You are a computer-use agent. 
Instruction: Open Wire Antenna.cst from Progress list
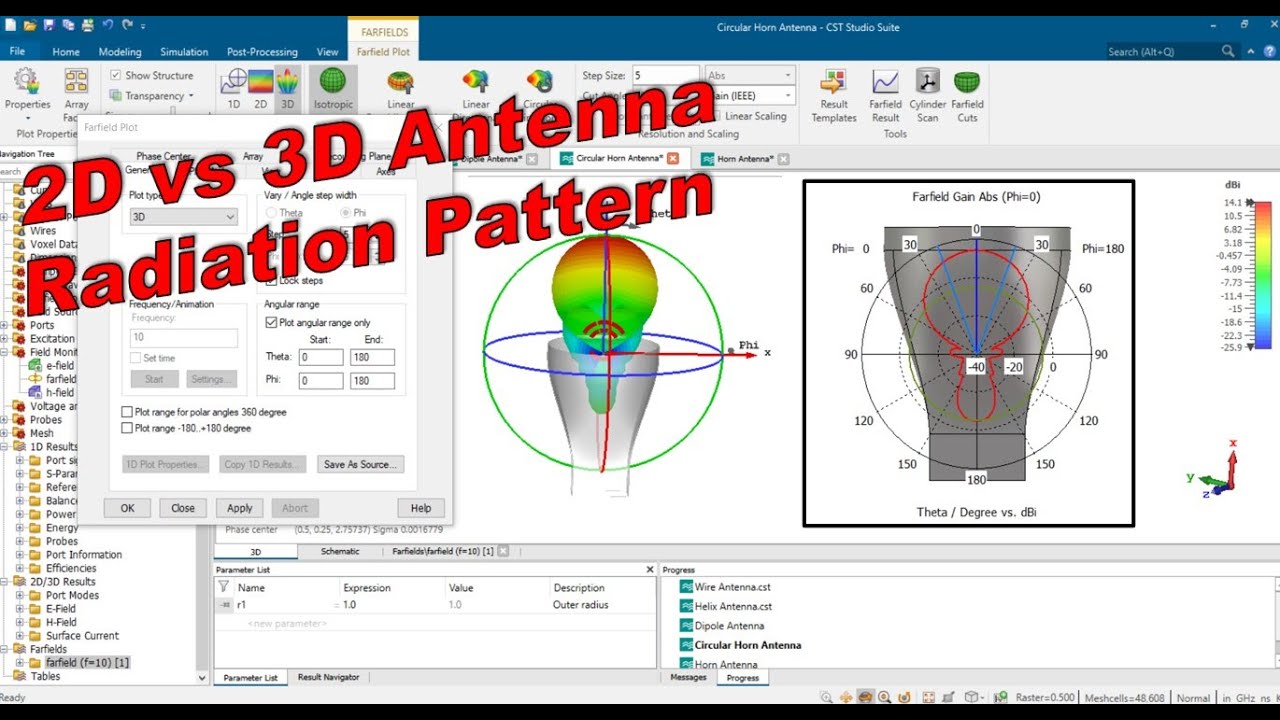click(x=732, y=587)
